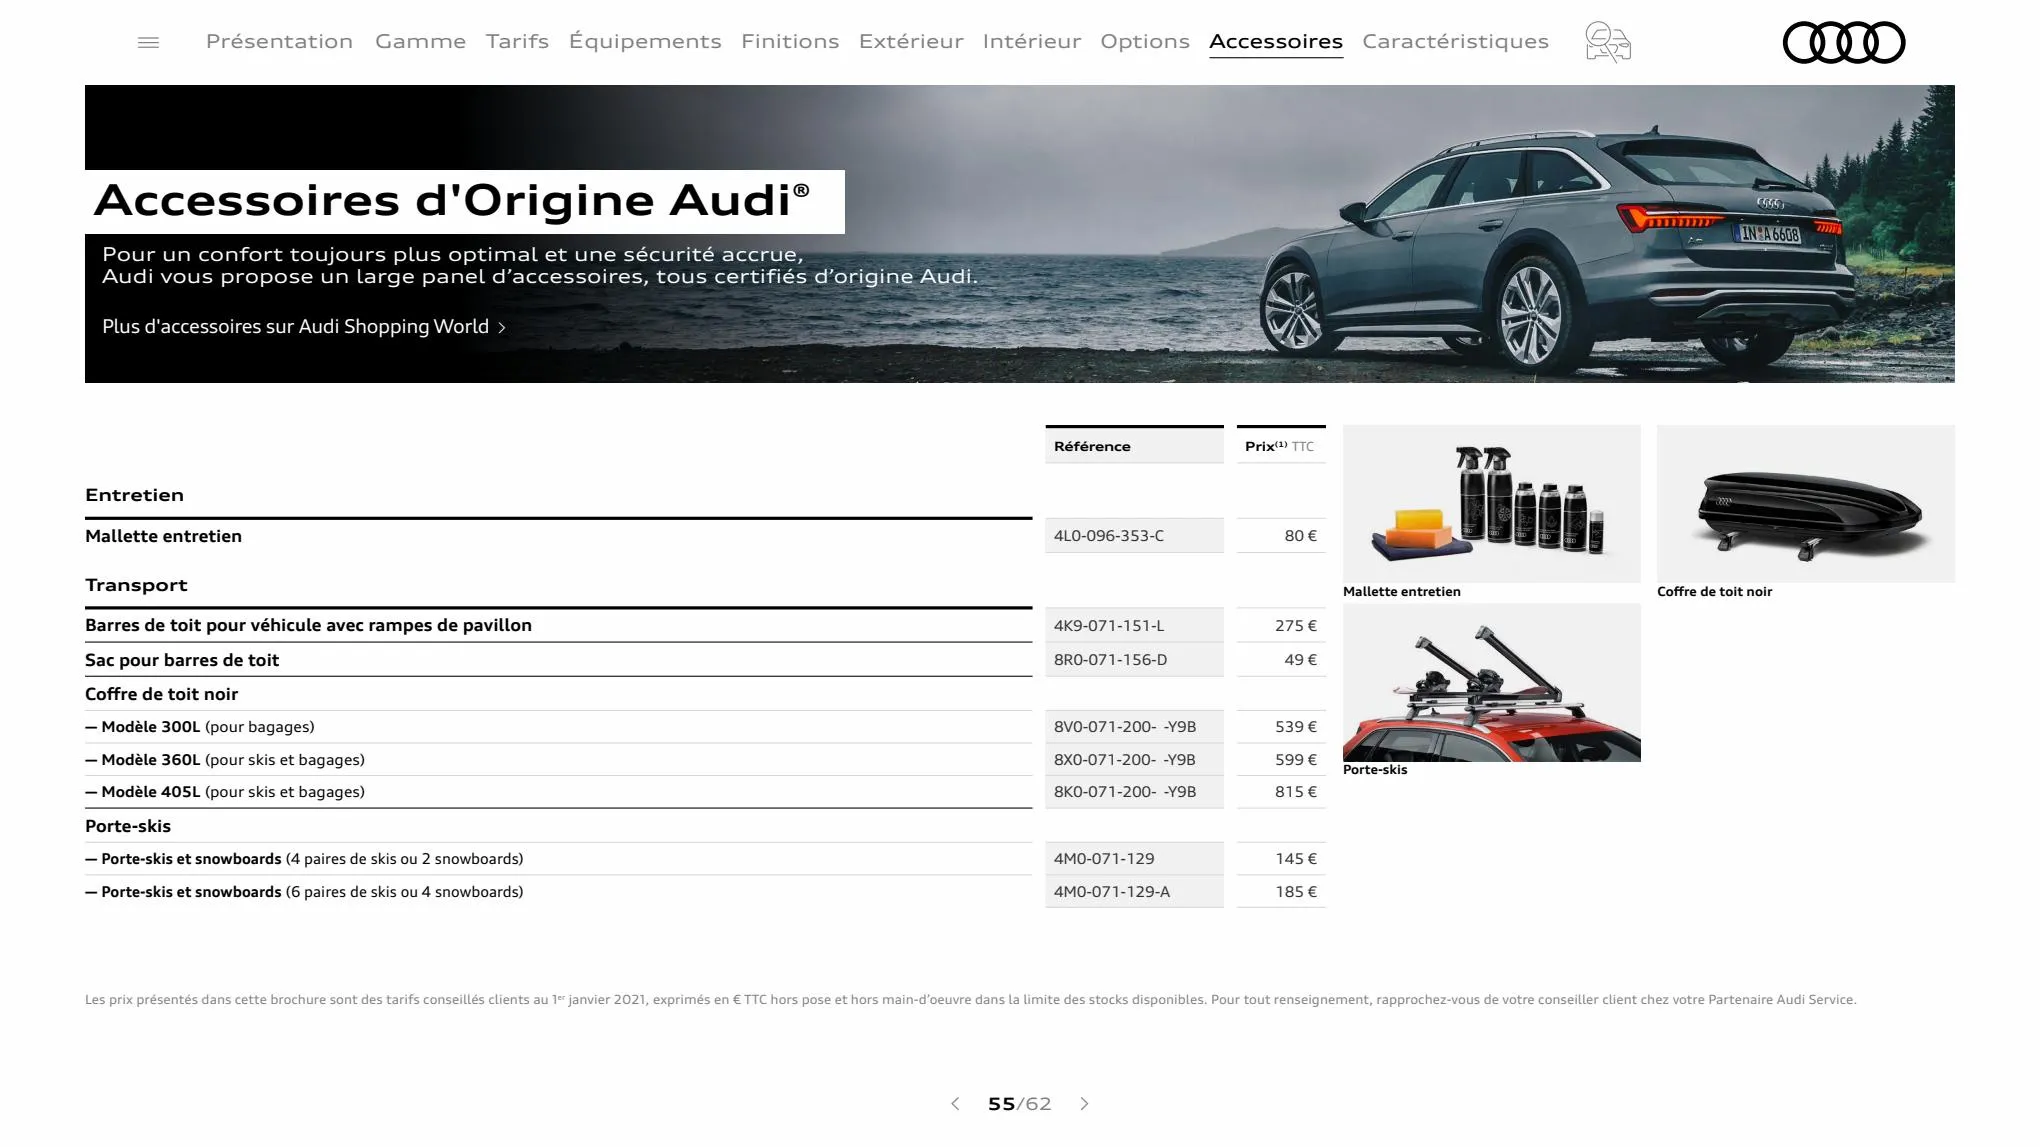The width and height of the screenshot is (2040, 1147).
Task: Click the Accessoires d'Origine Audi heading
Action: pos(452,200)
